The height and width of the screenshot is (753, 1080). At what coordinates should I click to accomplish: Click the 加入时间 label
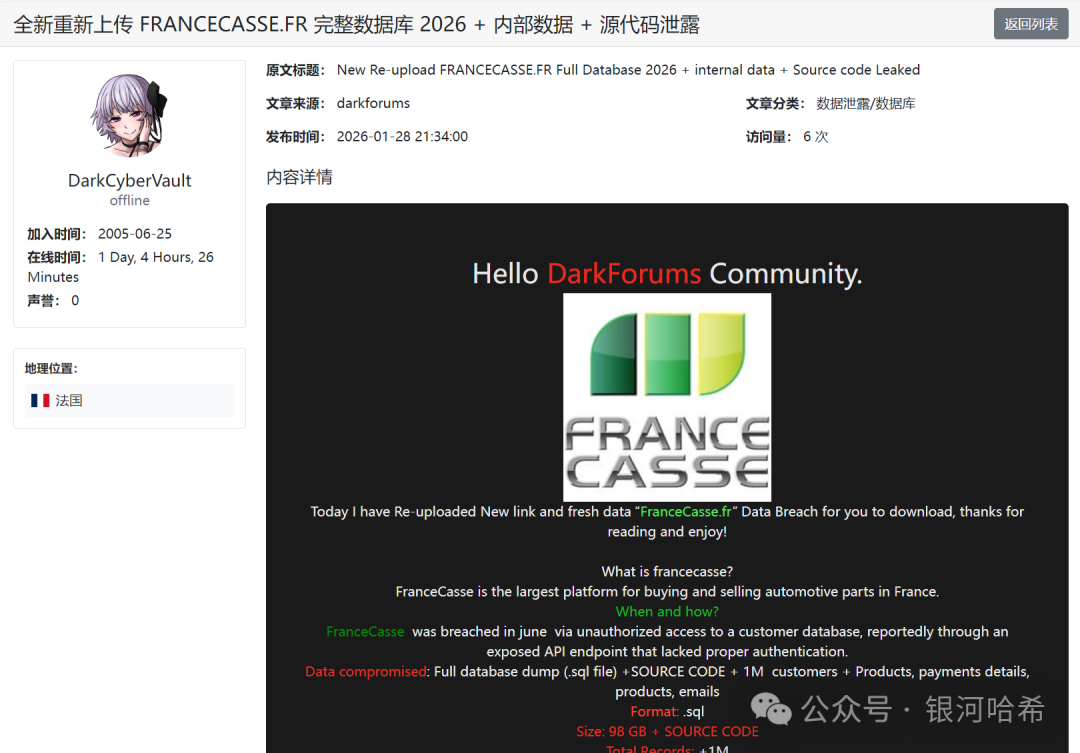click(x=56, y=234)
